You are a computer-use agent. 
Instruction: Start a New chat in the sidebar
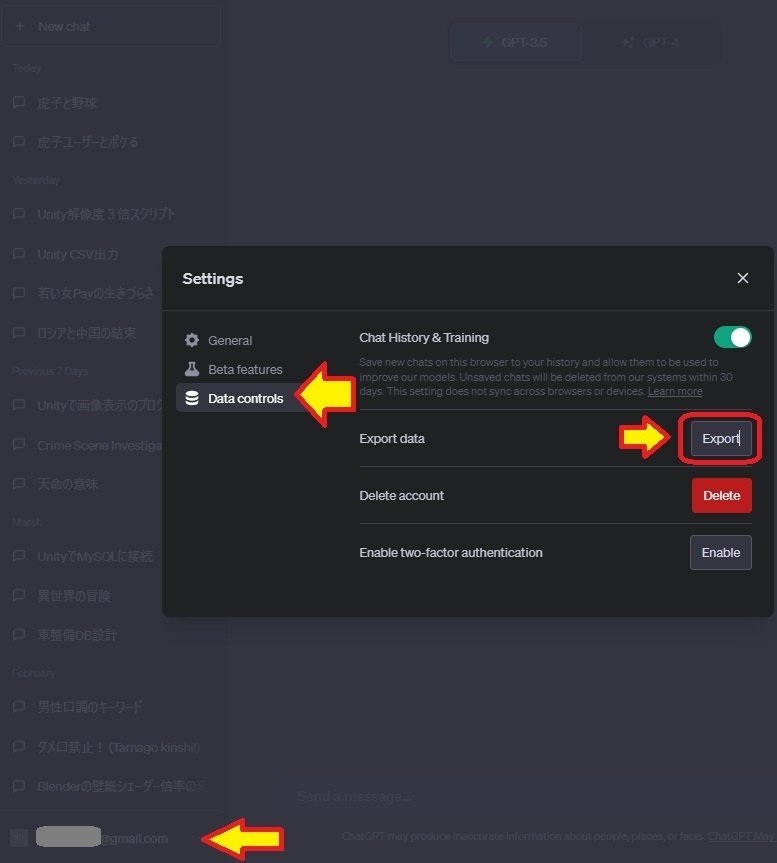click(x=111, y=26)
